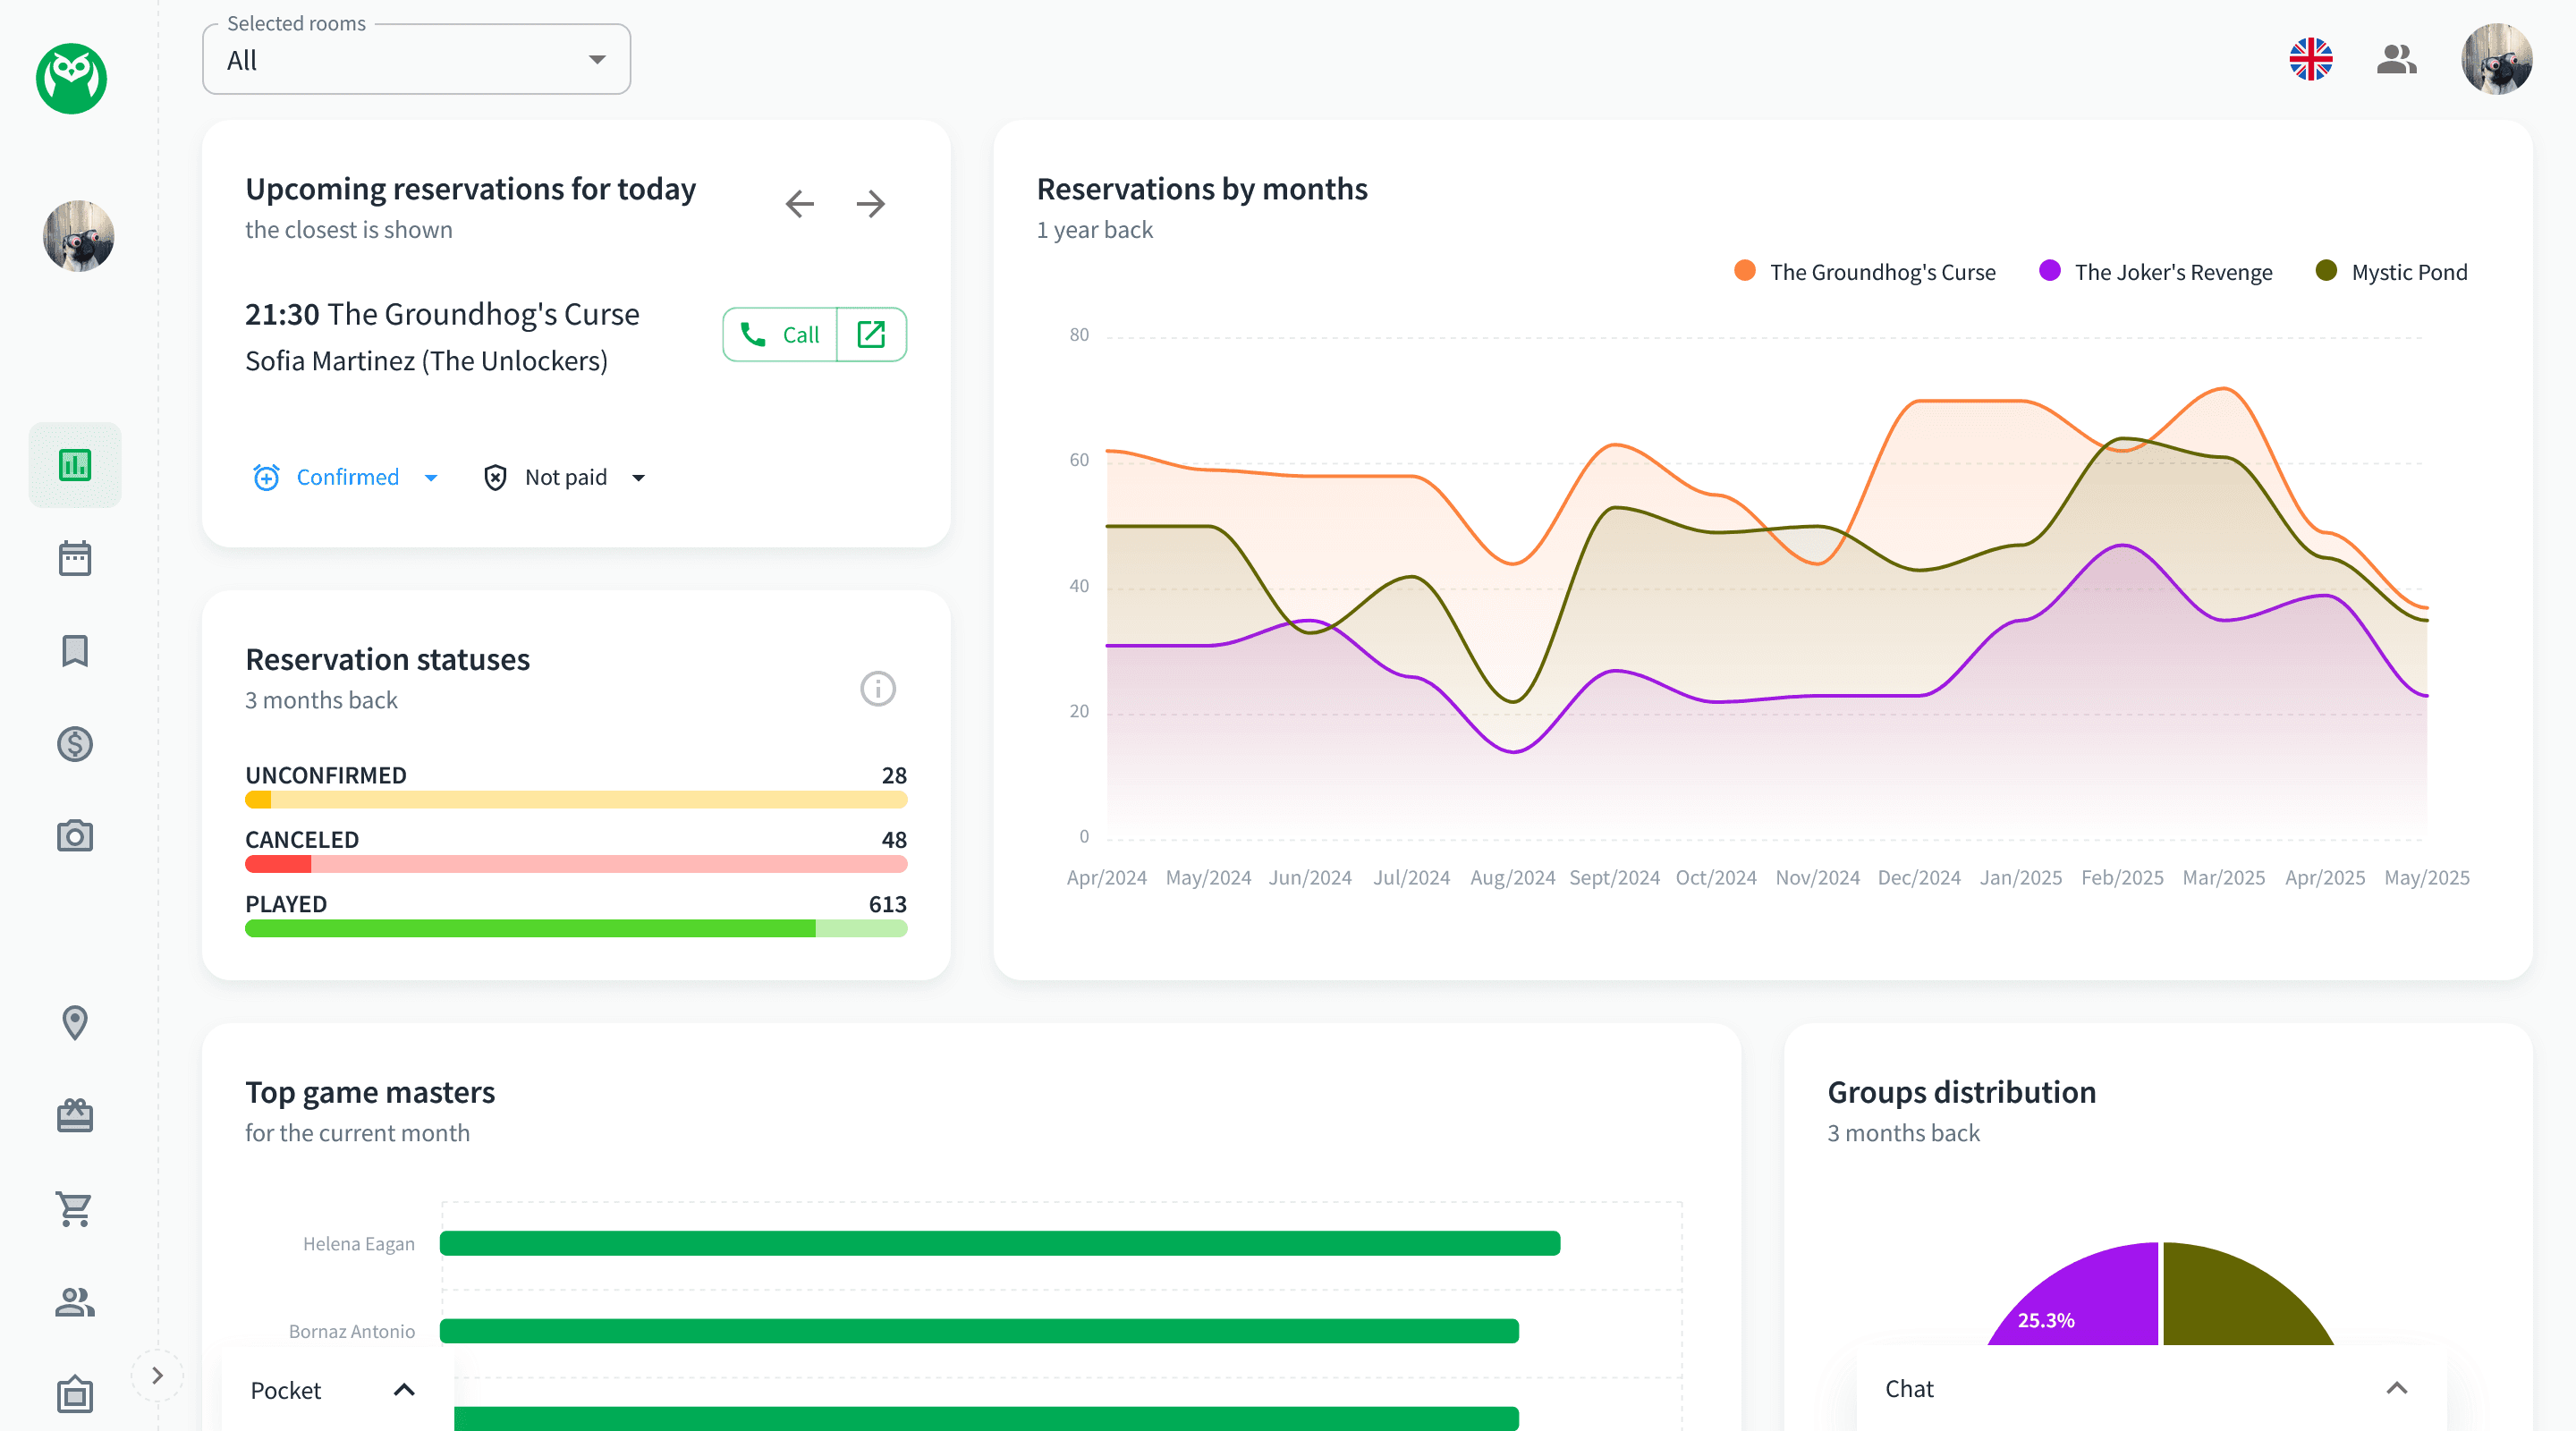Image resolution: width=2576 pixels, height=1431 pixels.
Task: Open locations via the map pin icon
Action: point(75,1023)
